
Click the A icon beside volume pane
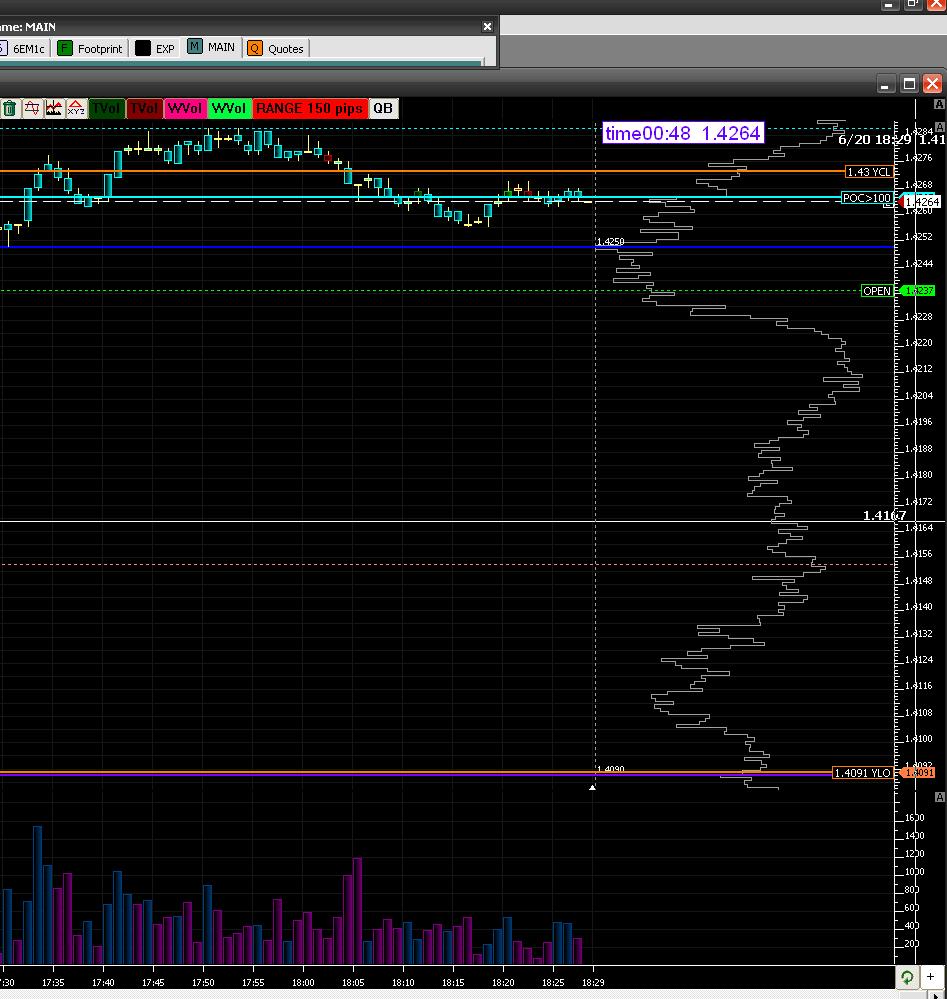[x=938, y=796]
